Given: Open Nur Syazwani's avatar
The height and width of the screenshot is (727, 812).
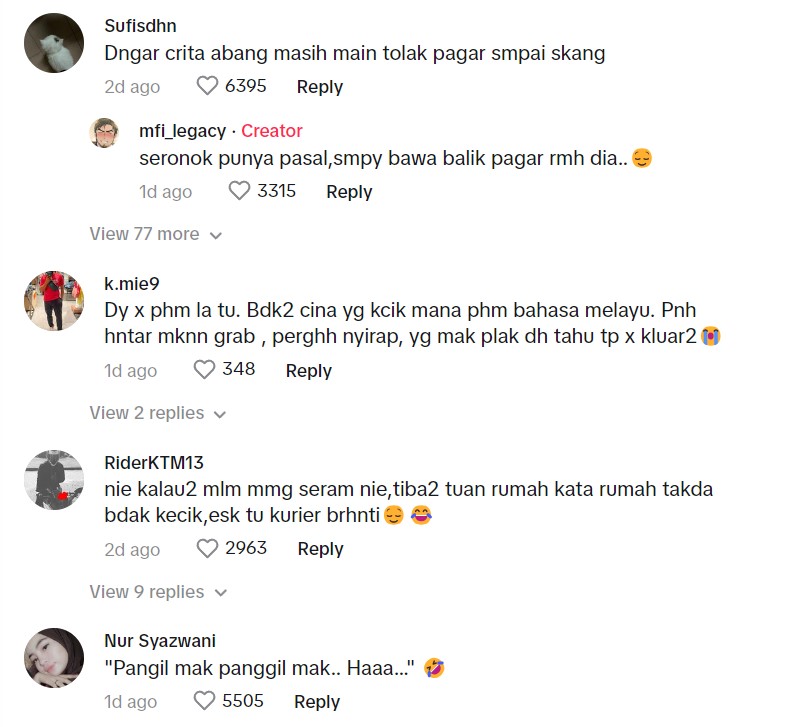Looking at the screenshot, I should [x=54, y=658].
